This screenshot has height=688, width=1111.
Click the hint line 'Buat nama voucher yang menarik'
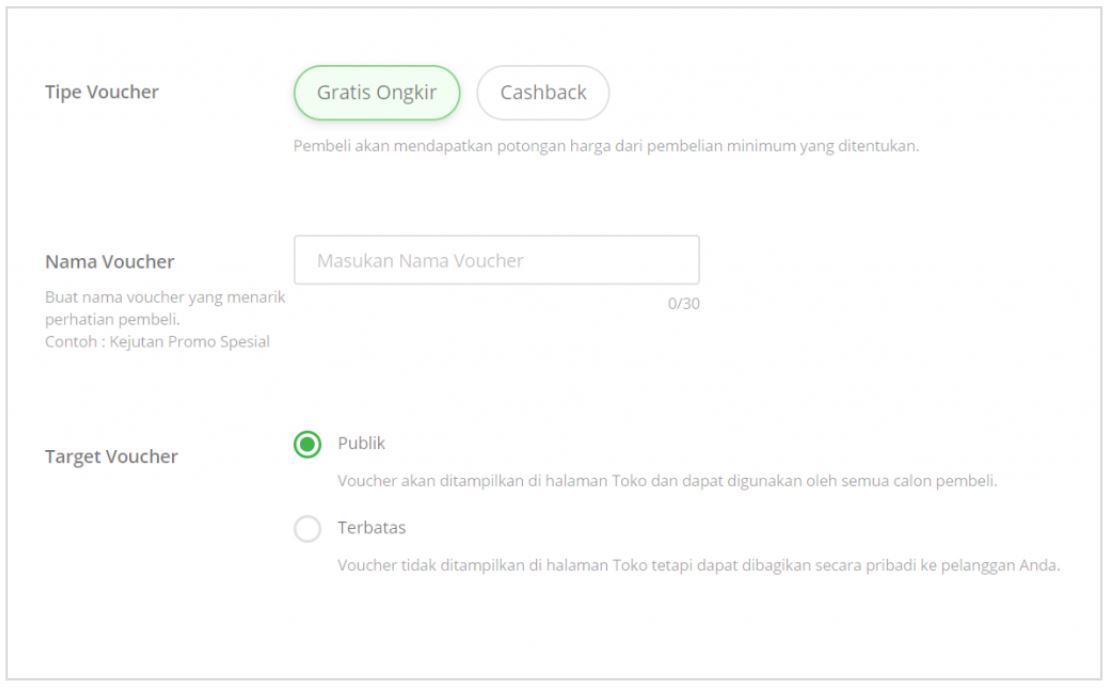tap(164, 297)
